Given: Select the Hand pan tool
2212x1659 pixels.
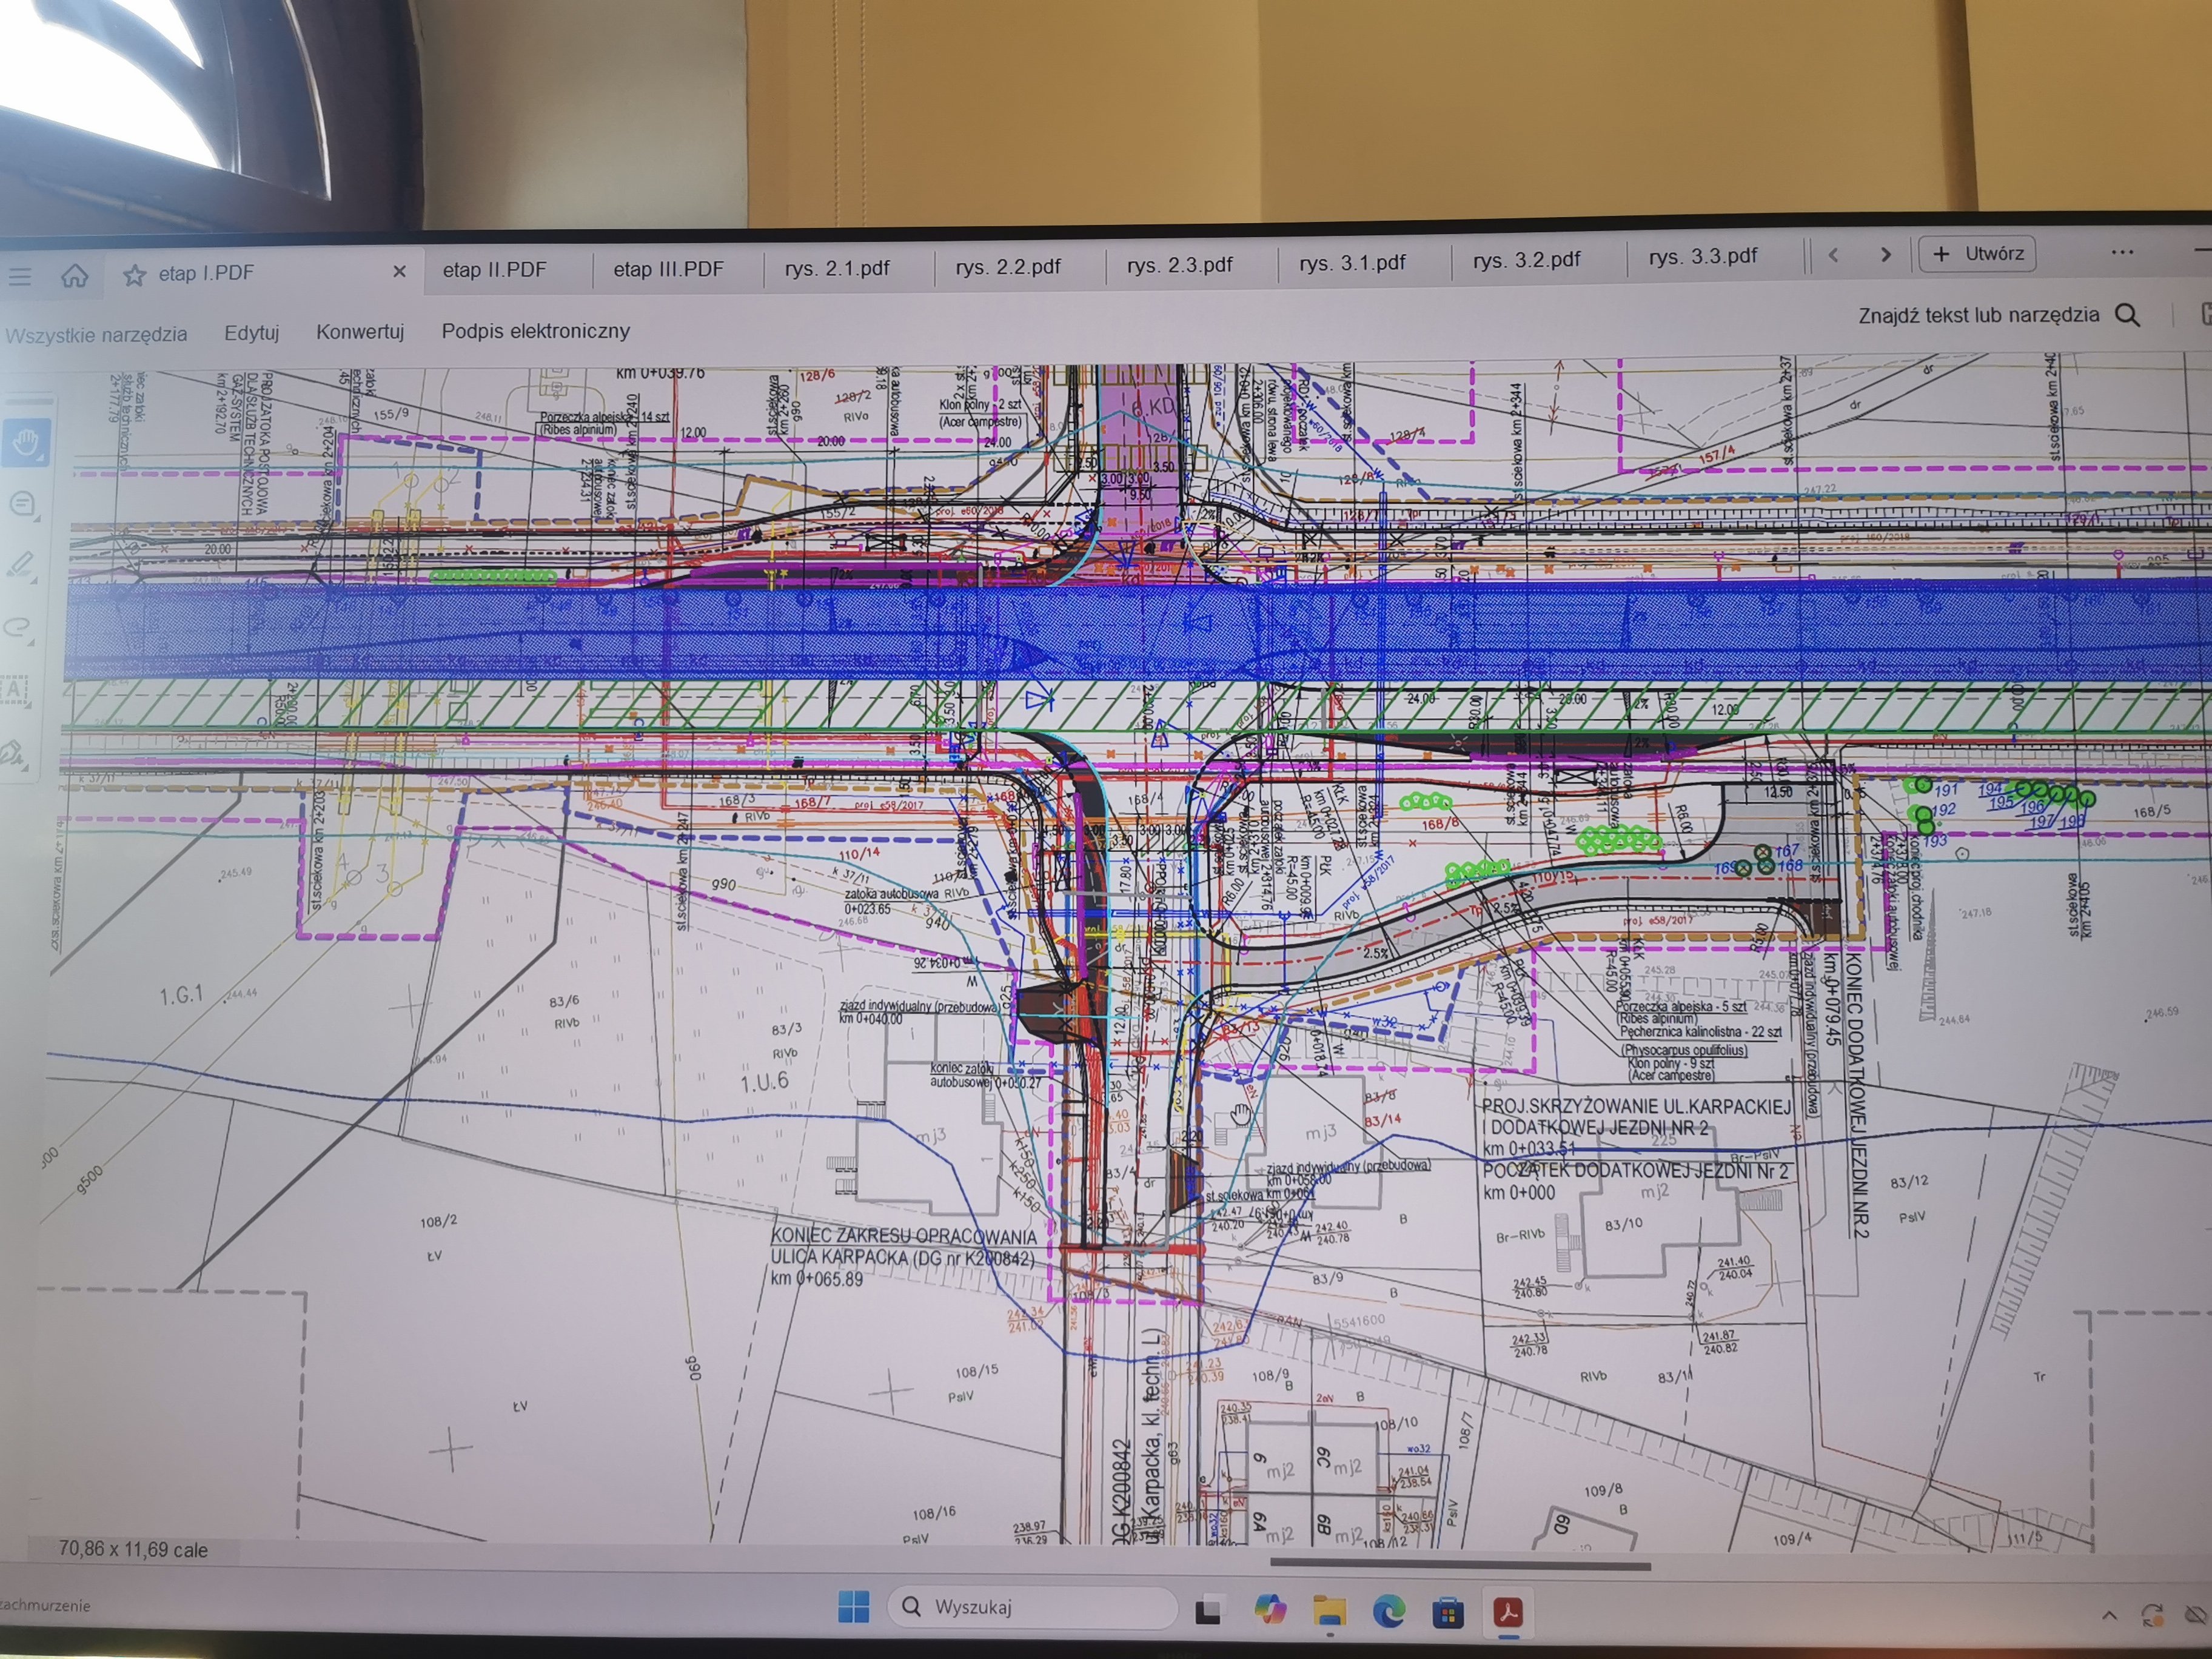Looking at the screenshot, I should (25, 443).
